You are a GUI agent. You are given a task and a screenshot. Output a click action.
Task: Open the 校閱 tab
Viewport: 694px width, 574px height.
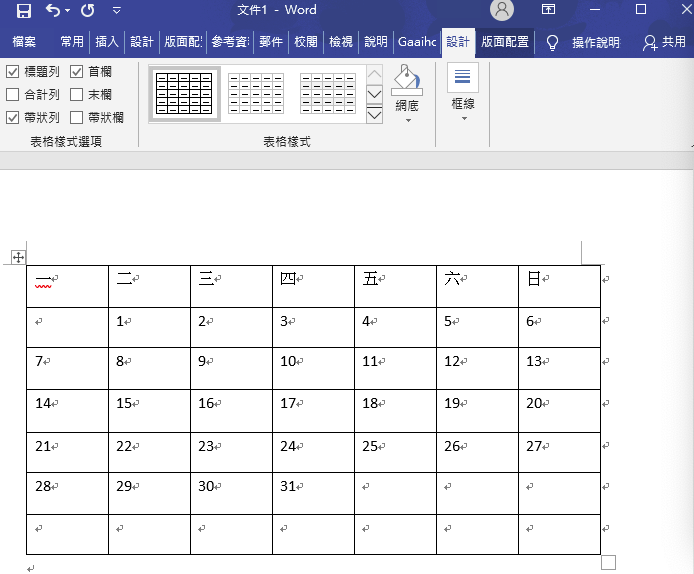pos(306,42)
